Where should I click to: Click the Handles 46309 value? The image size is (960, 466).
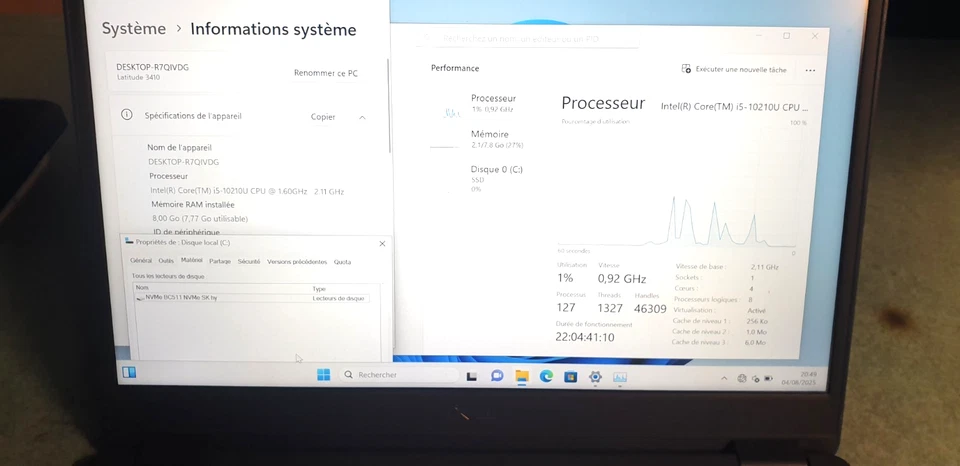650,309
